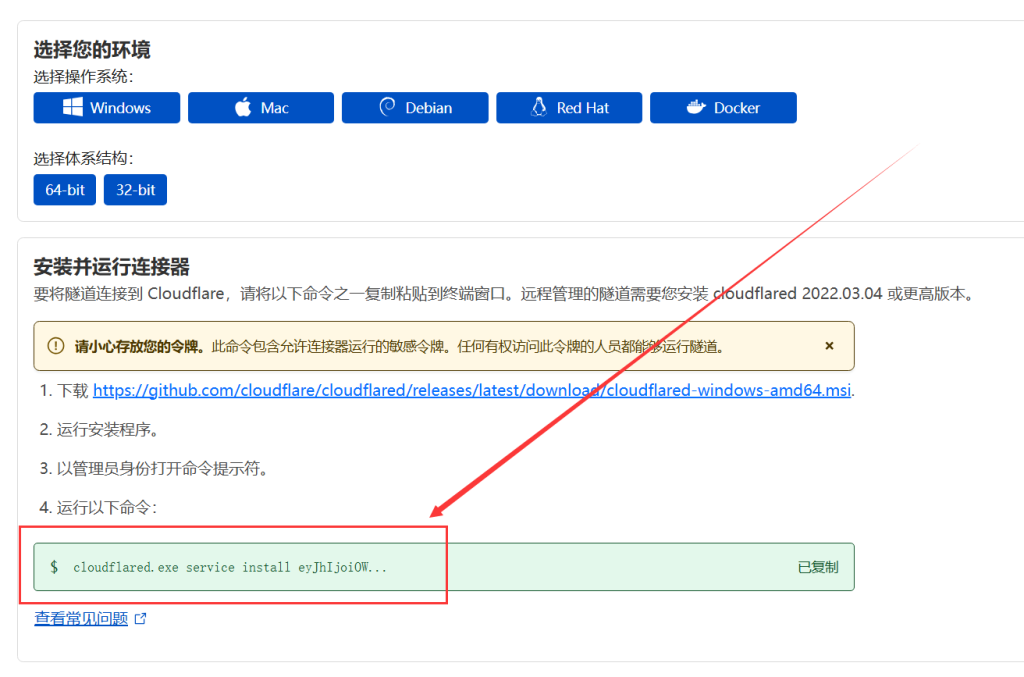Select the 64-bit architecture option
1024x677 pixels.
(65, 189)
